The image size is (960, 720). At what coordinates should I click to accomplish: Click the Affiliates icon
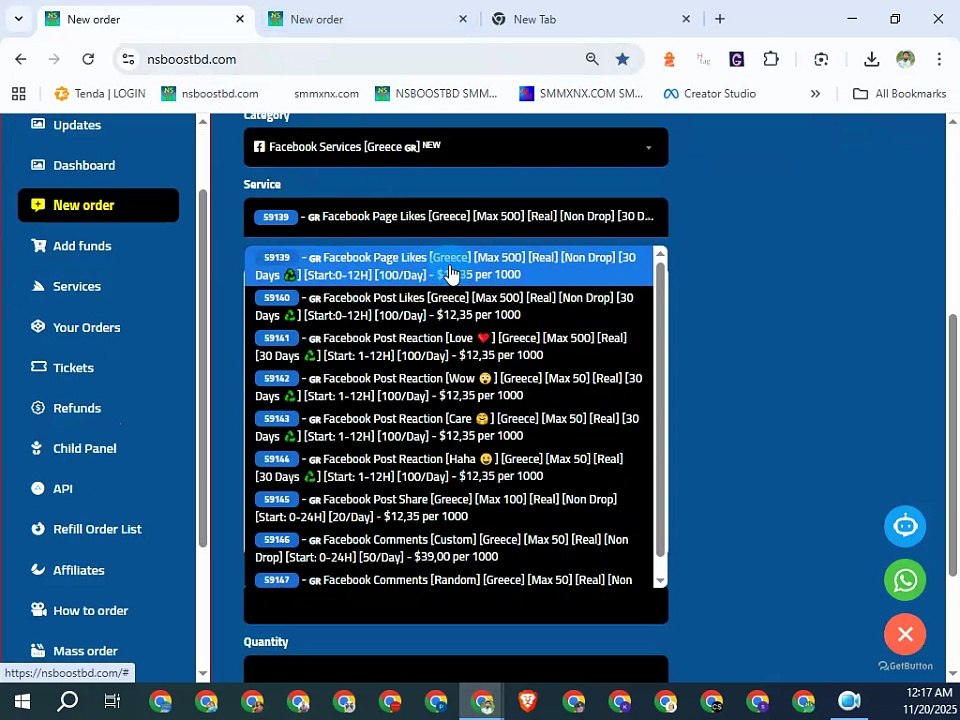pos(38,569)
